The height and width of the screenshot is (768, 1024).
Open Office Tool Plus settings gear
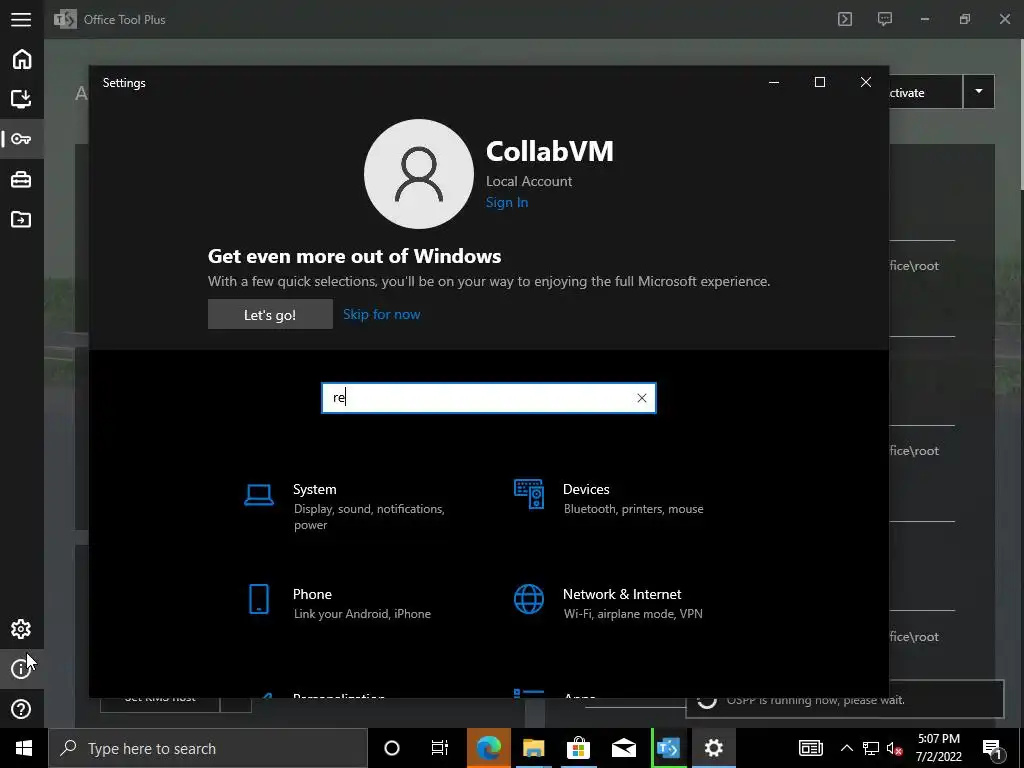click(21, 629)
